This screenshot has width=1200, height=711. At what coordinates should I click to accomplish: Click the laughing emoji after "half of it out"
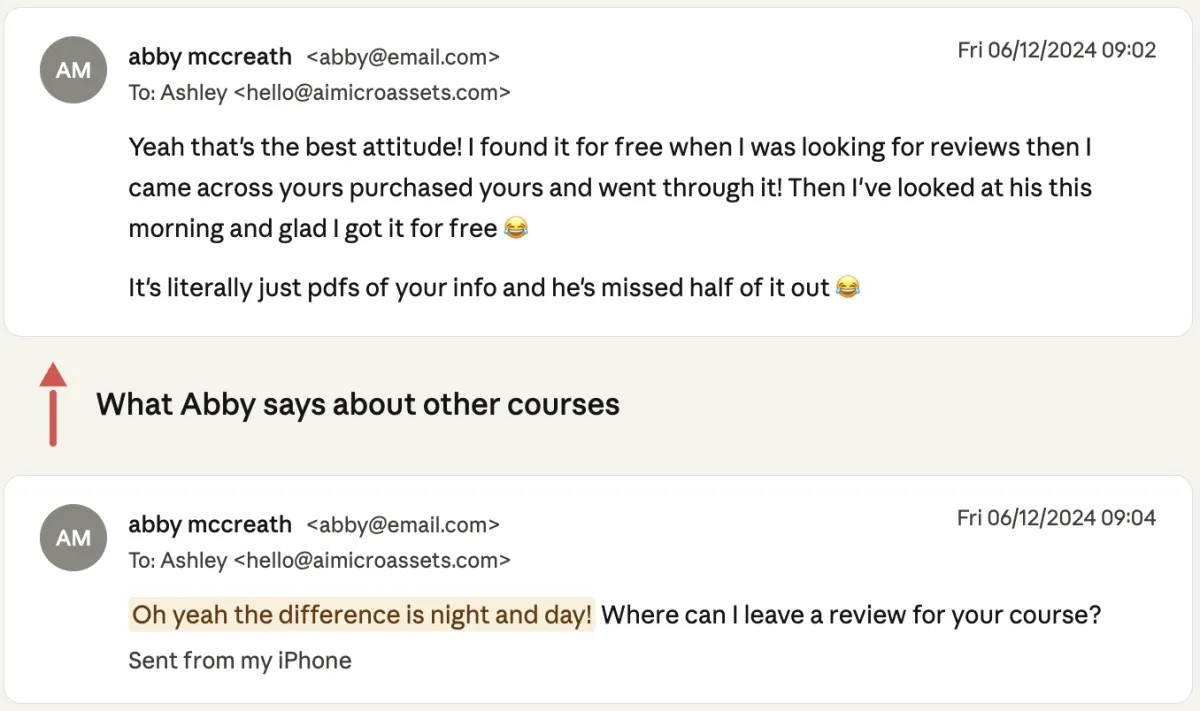[847, 288]
